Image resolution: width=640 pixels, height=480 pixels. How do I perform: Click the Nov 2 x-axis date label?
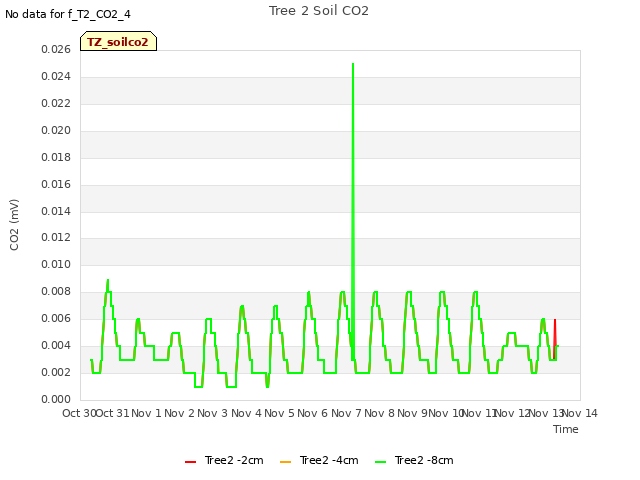click(x=179, y=413)
